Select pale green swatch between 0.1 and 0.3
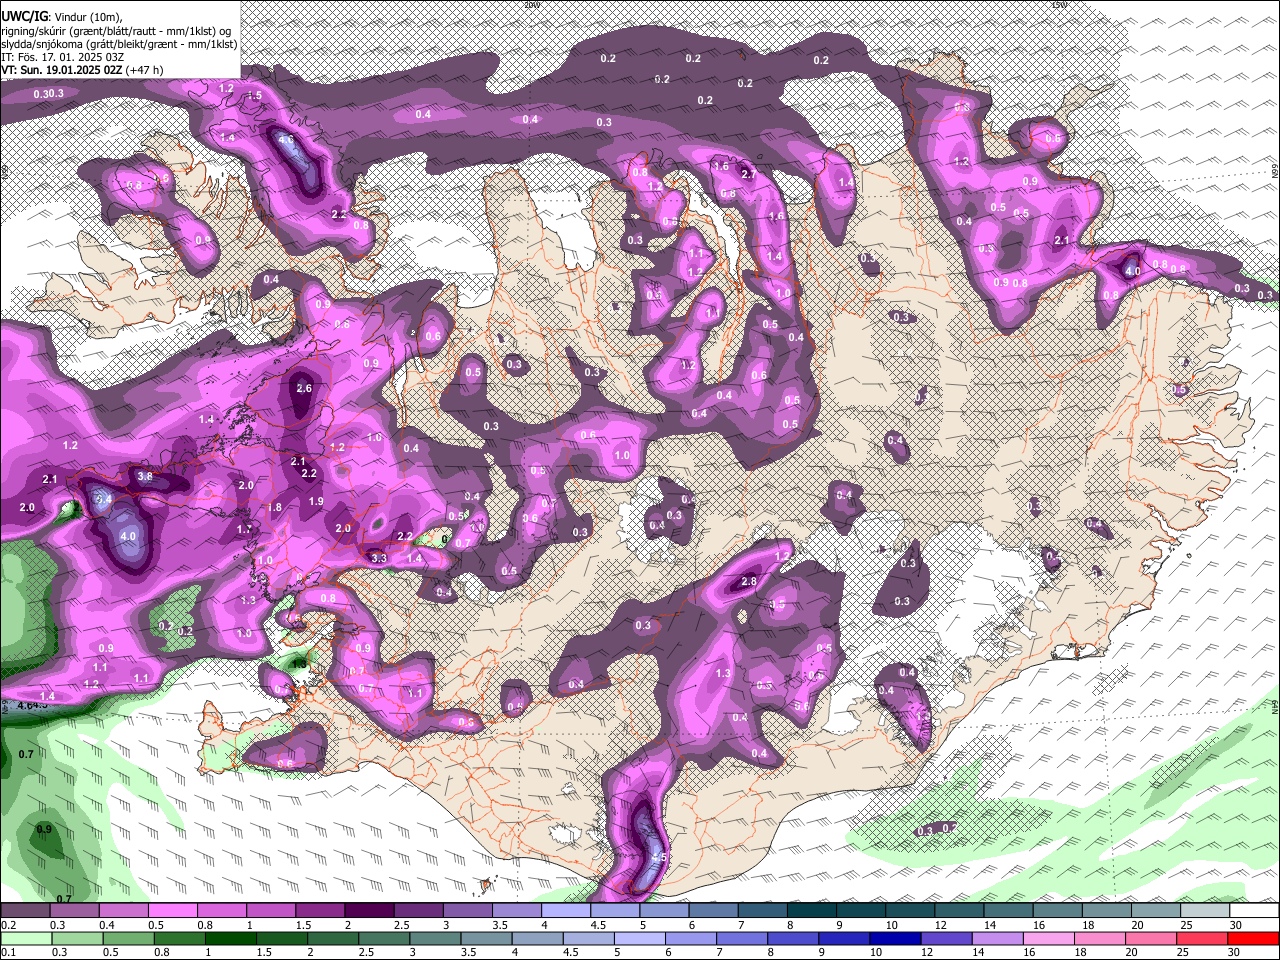 click(27, 938)
